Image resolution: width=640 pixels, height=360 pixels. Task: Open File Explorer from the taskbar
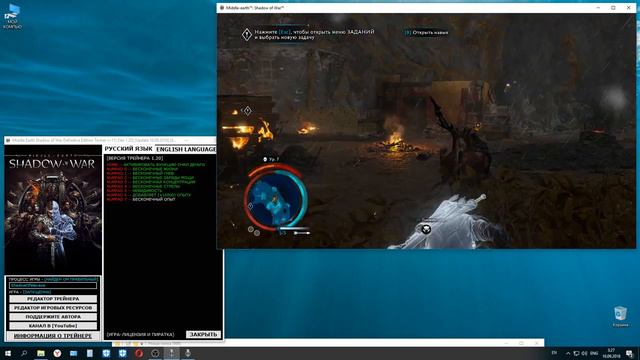point(41,353)
